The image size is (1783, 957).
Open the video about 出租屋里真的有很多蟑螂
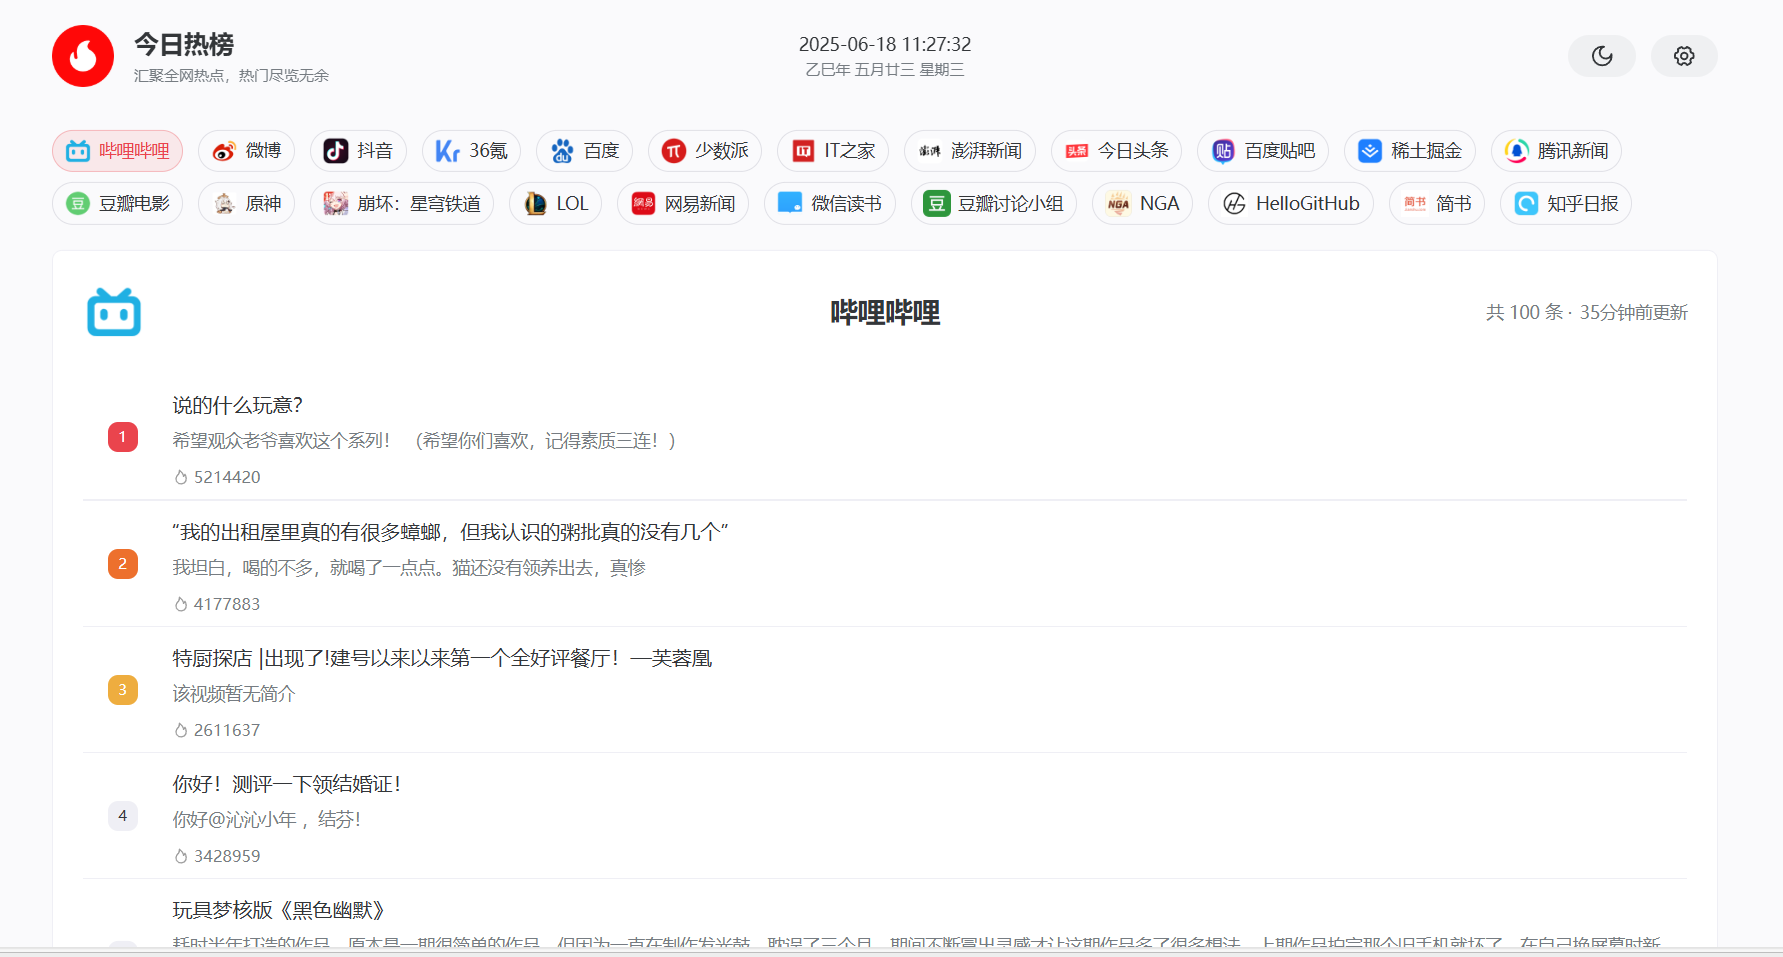click(450, 532)
